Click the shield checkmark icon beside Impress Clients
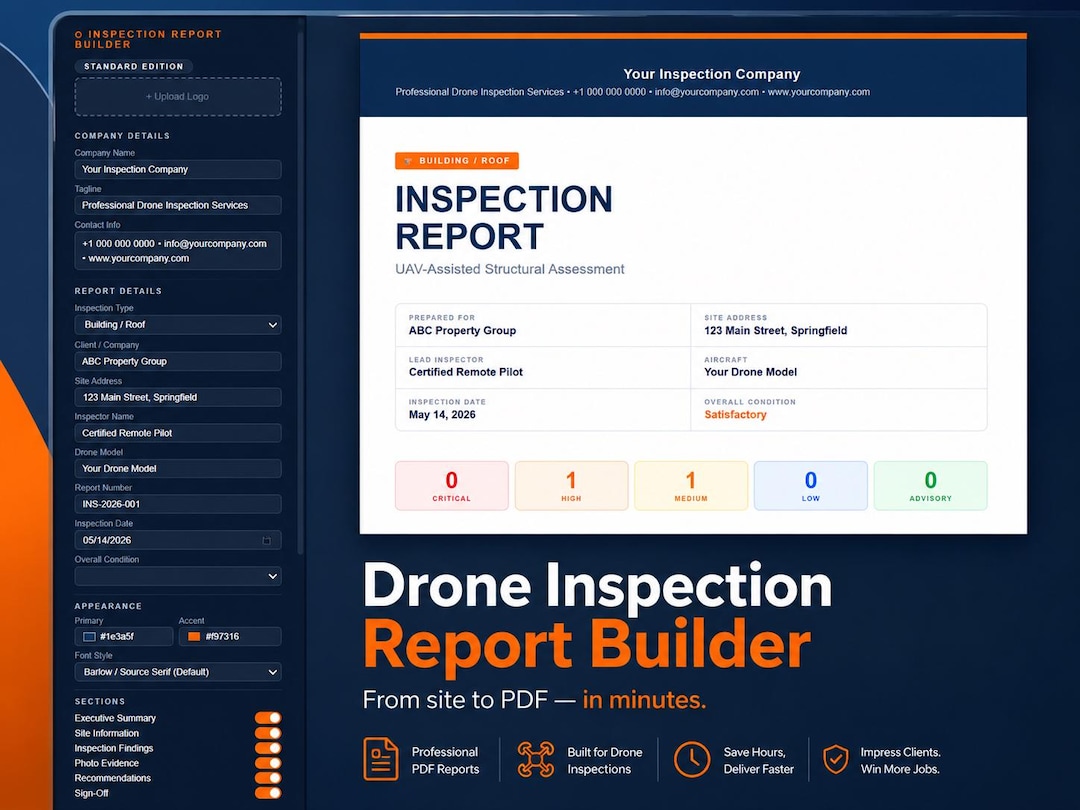The height and width of the screenshot is (810, 1080). (836, 759)
